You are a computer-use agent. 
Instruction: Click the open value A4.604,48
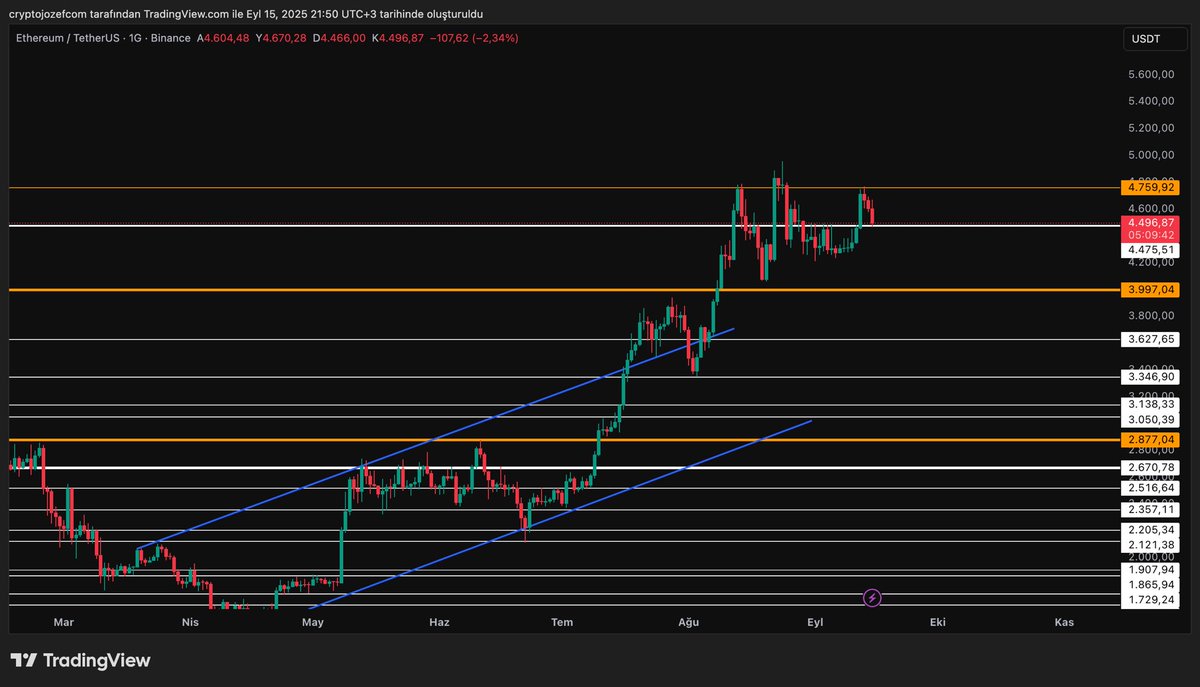pyautogui.click(x=223, y=38)
